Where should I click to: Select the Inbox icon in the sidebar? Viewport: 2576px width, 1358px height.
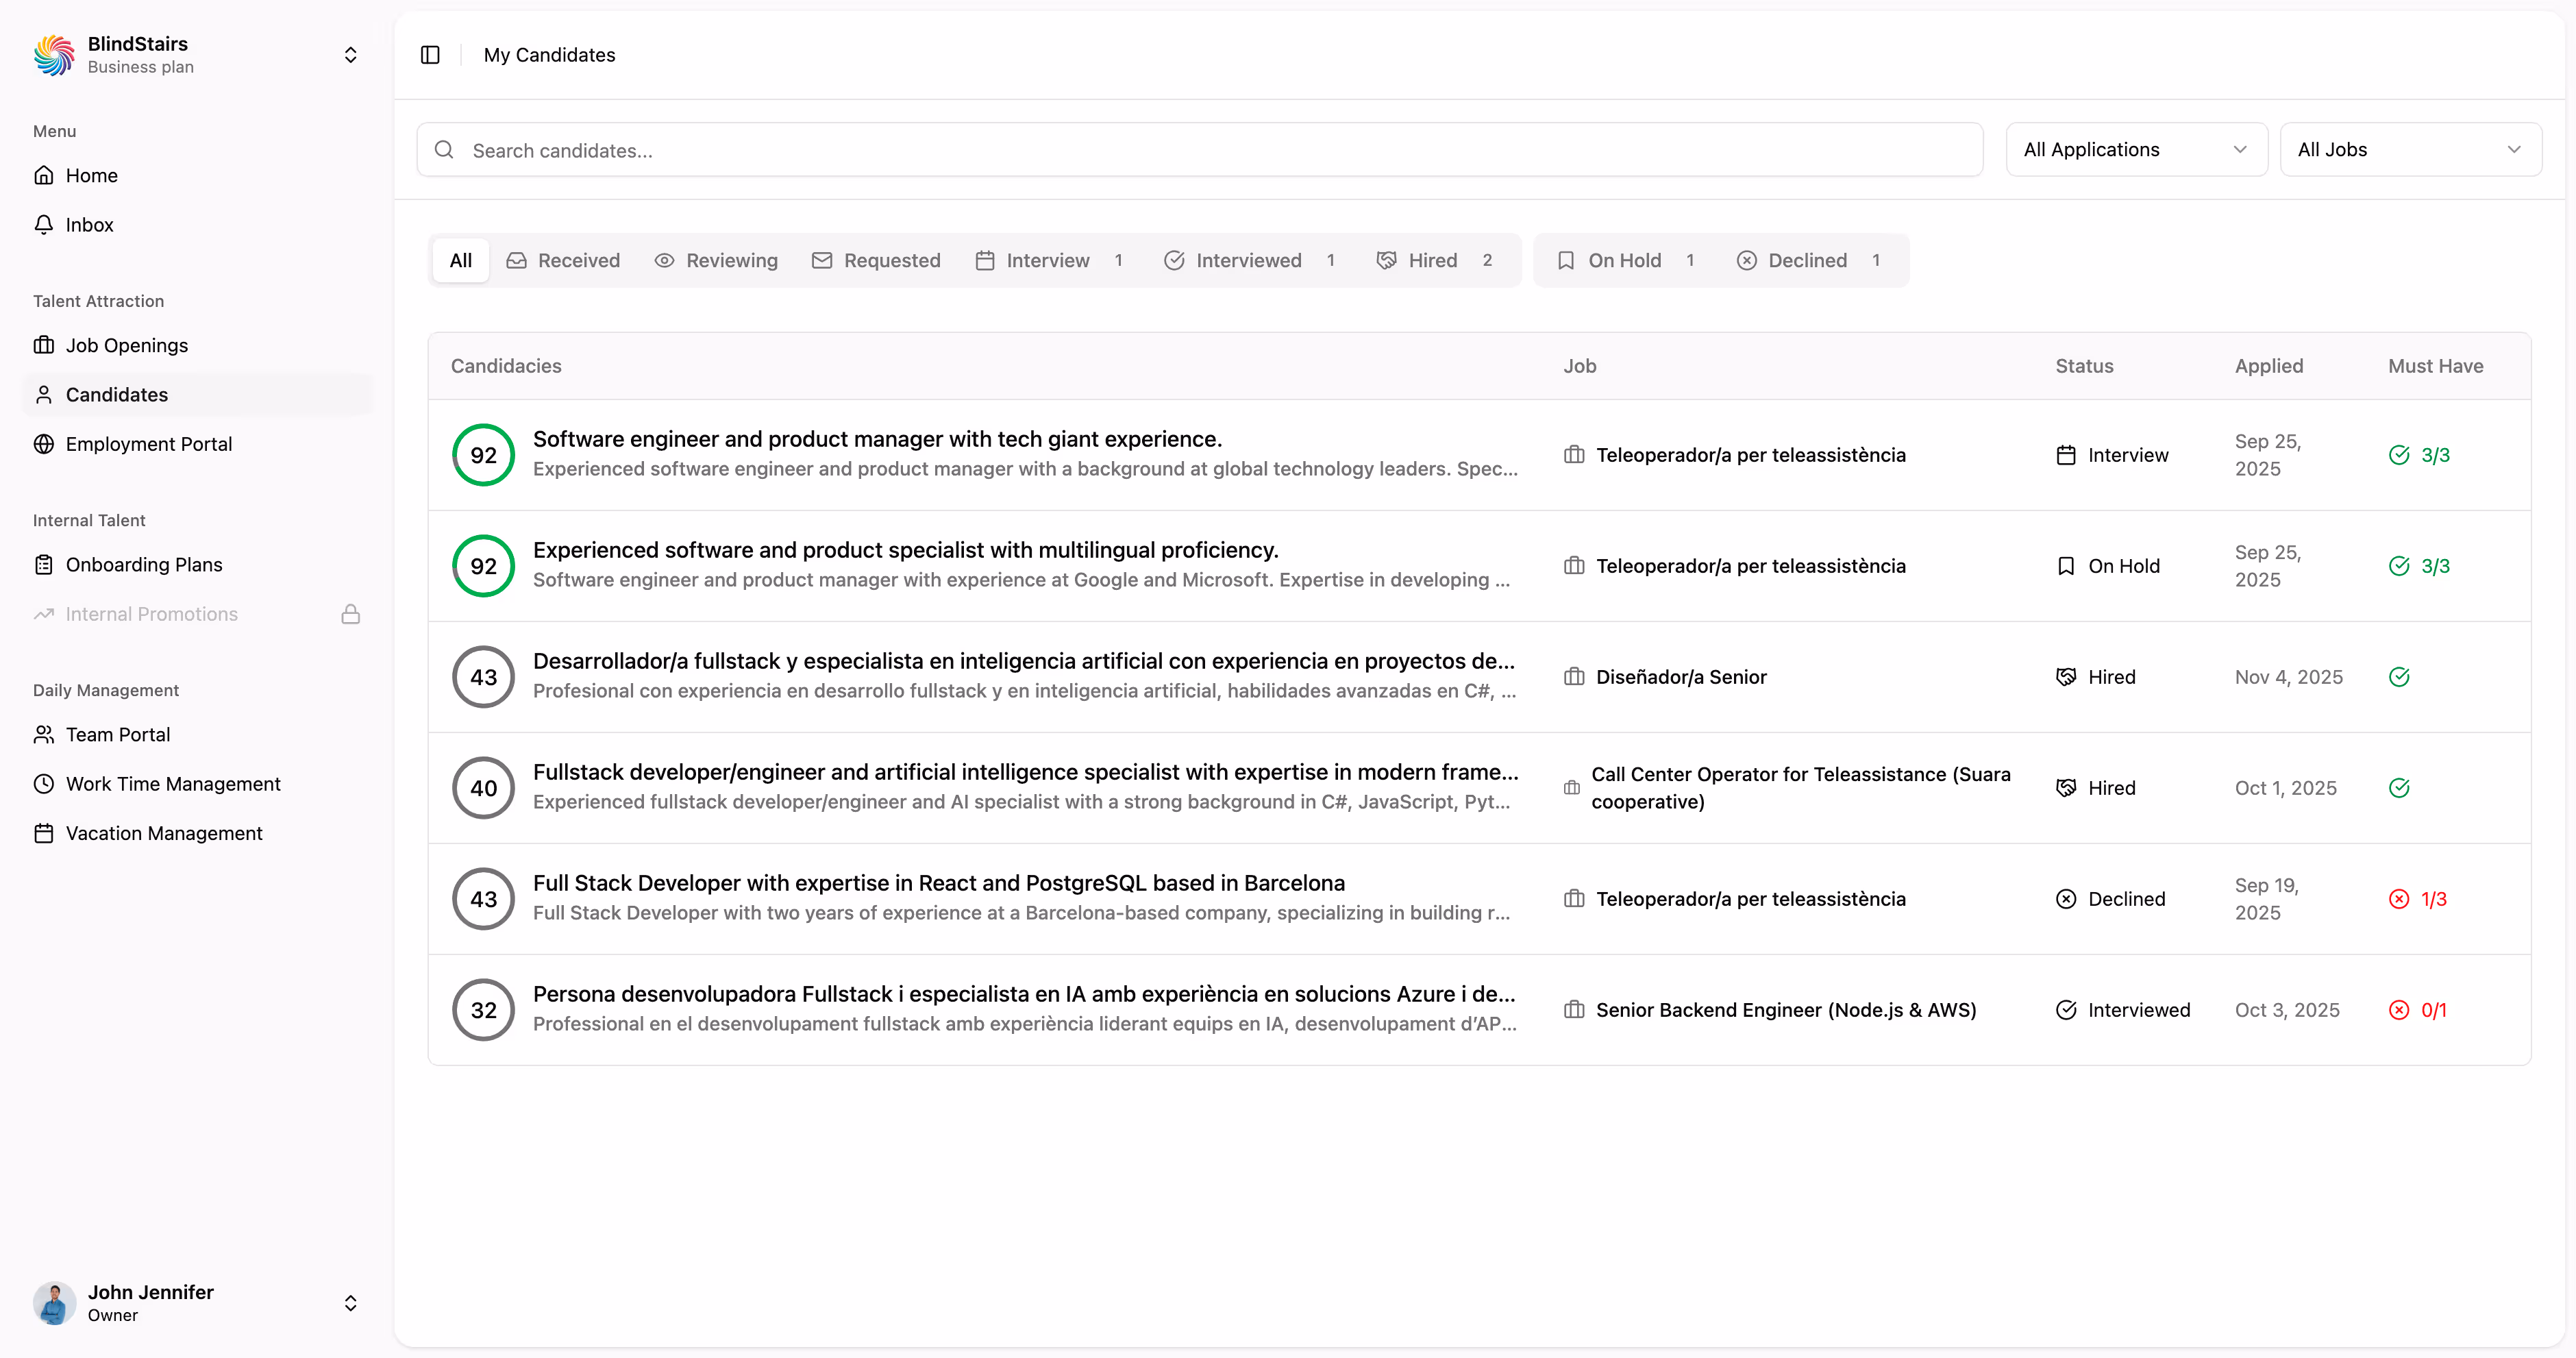[44, 224]
